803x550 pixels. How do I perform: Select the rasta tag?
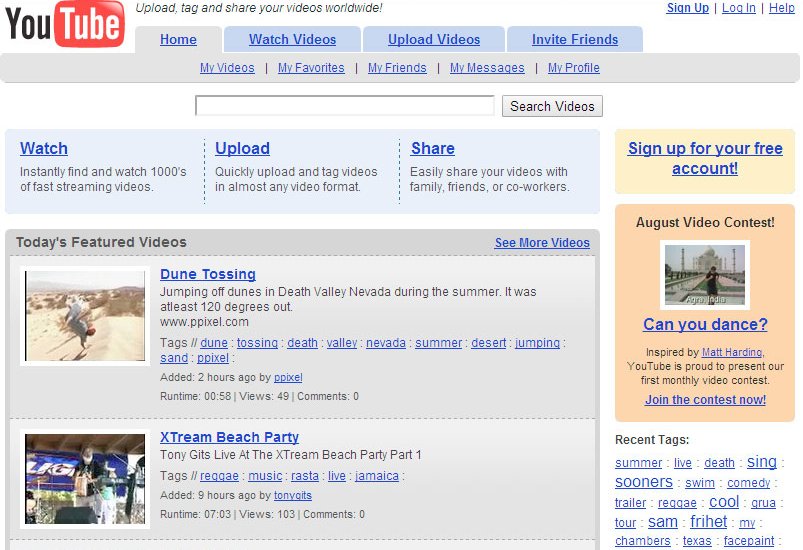point(305,476)
